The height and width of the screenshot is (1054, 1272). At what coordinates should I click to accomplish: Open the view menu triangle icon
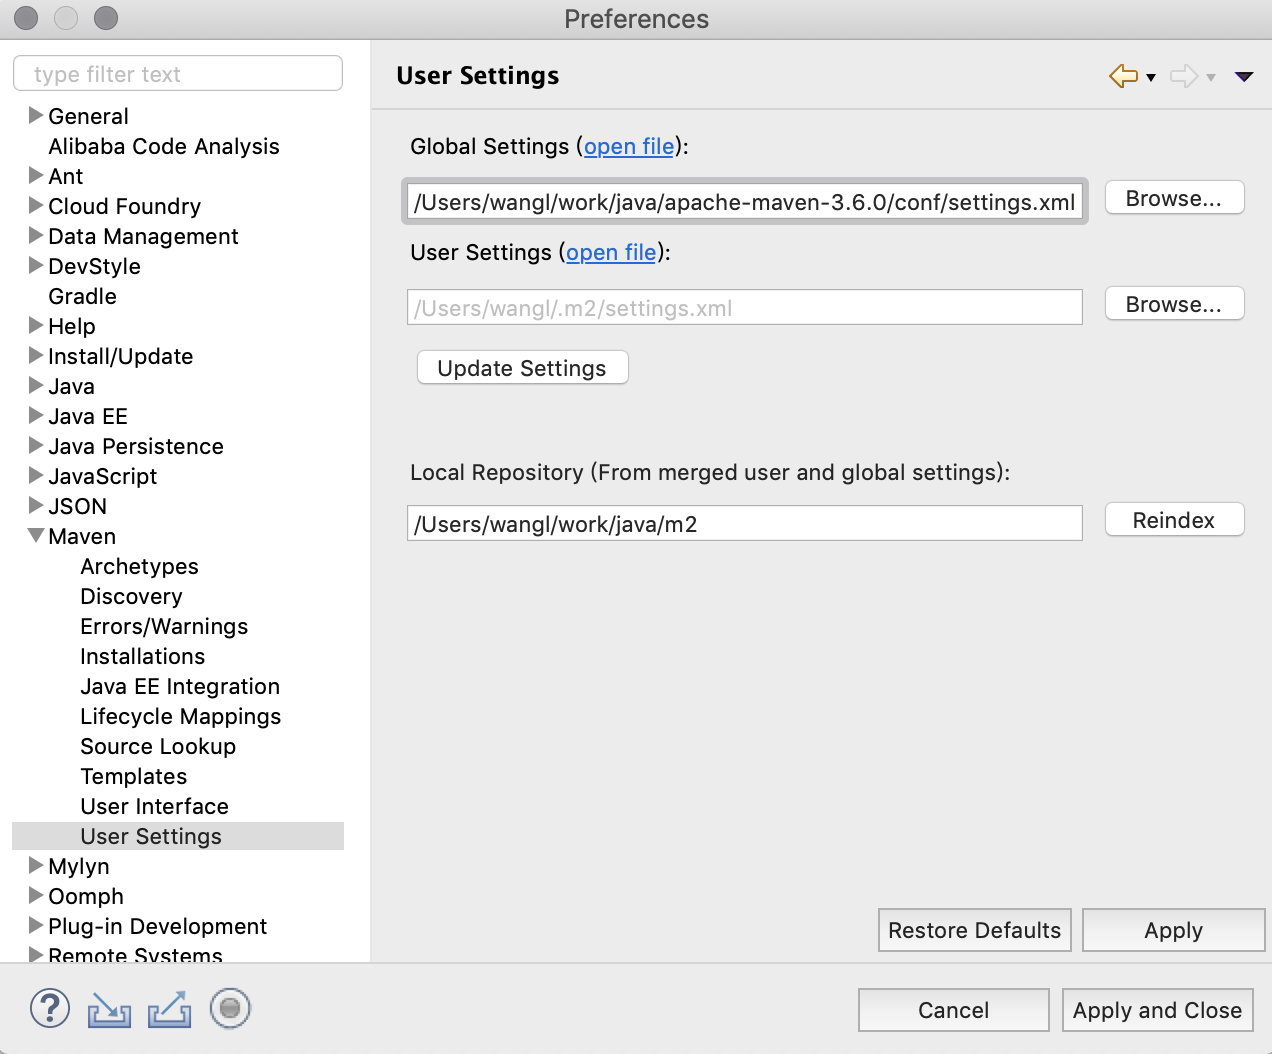[1244, 77]
